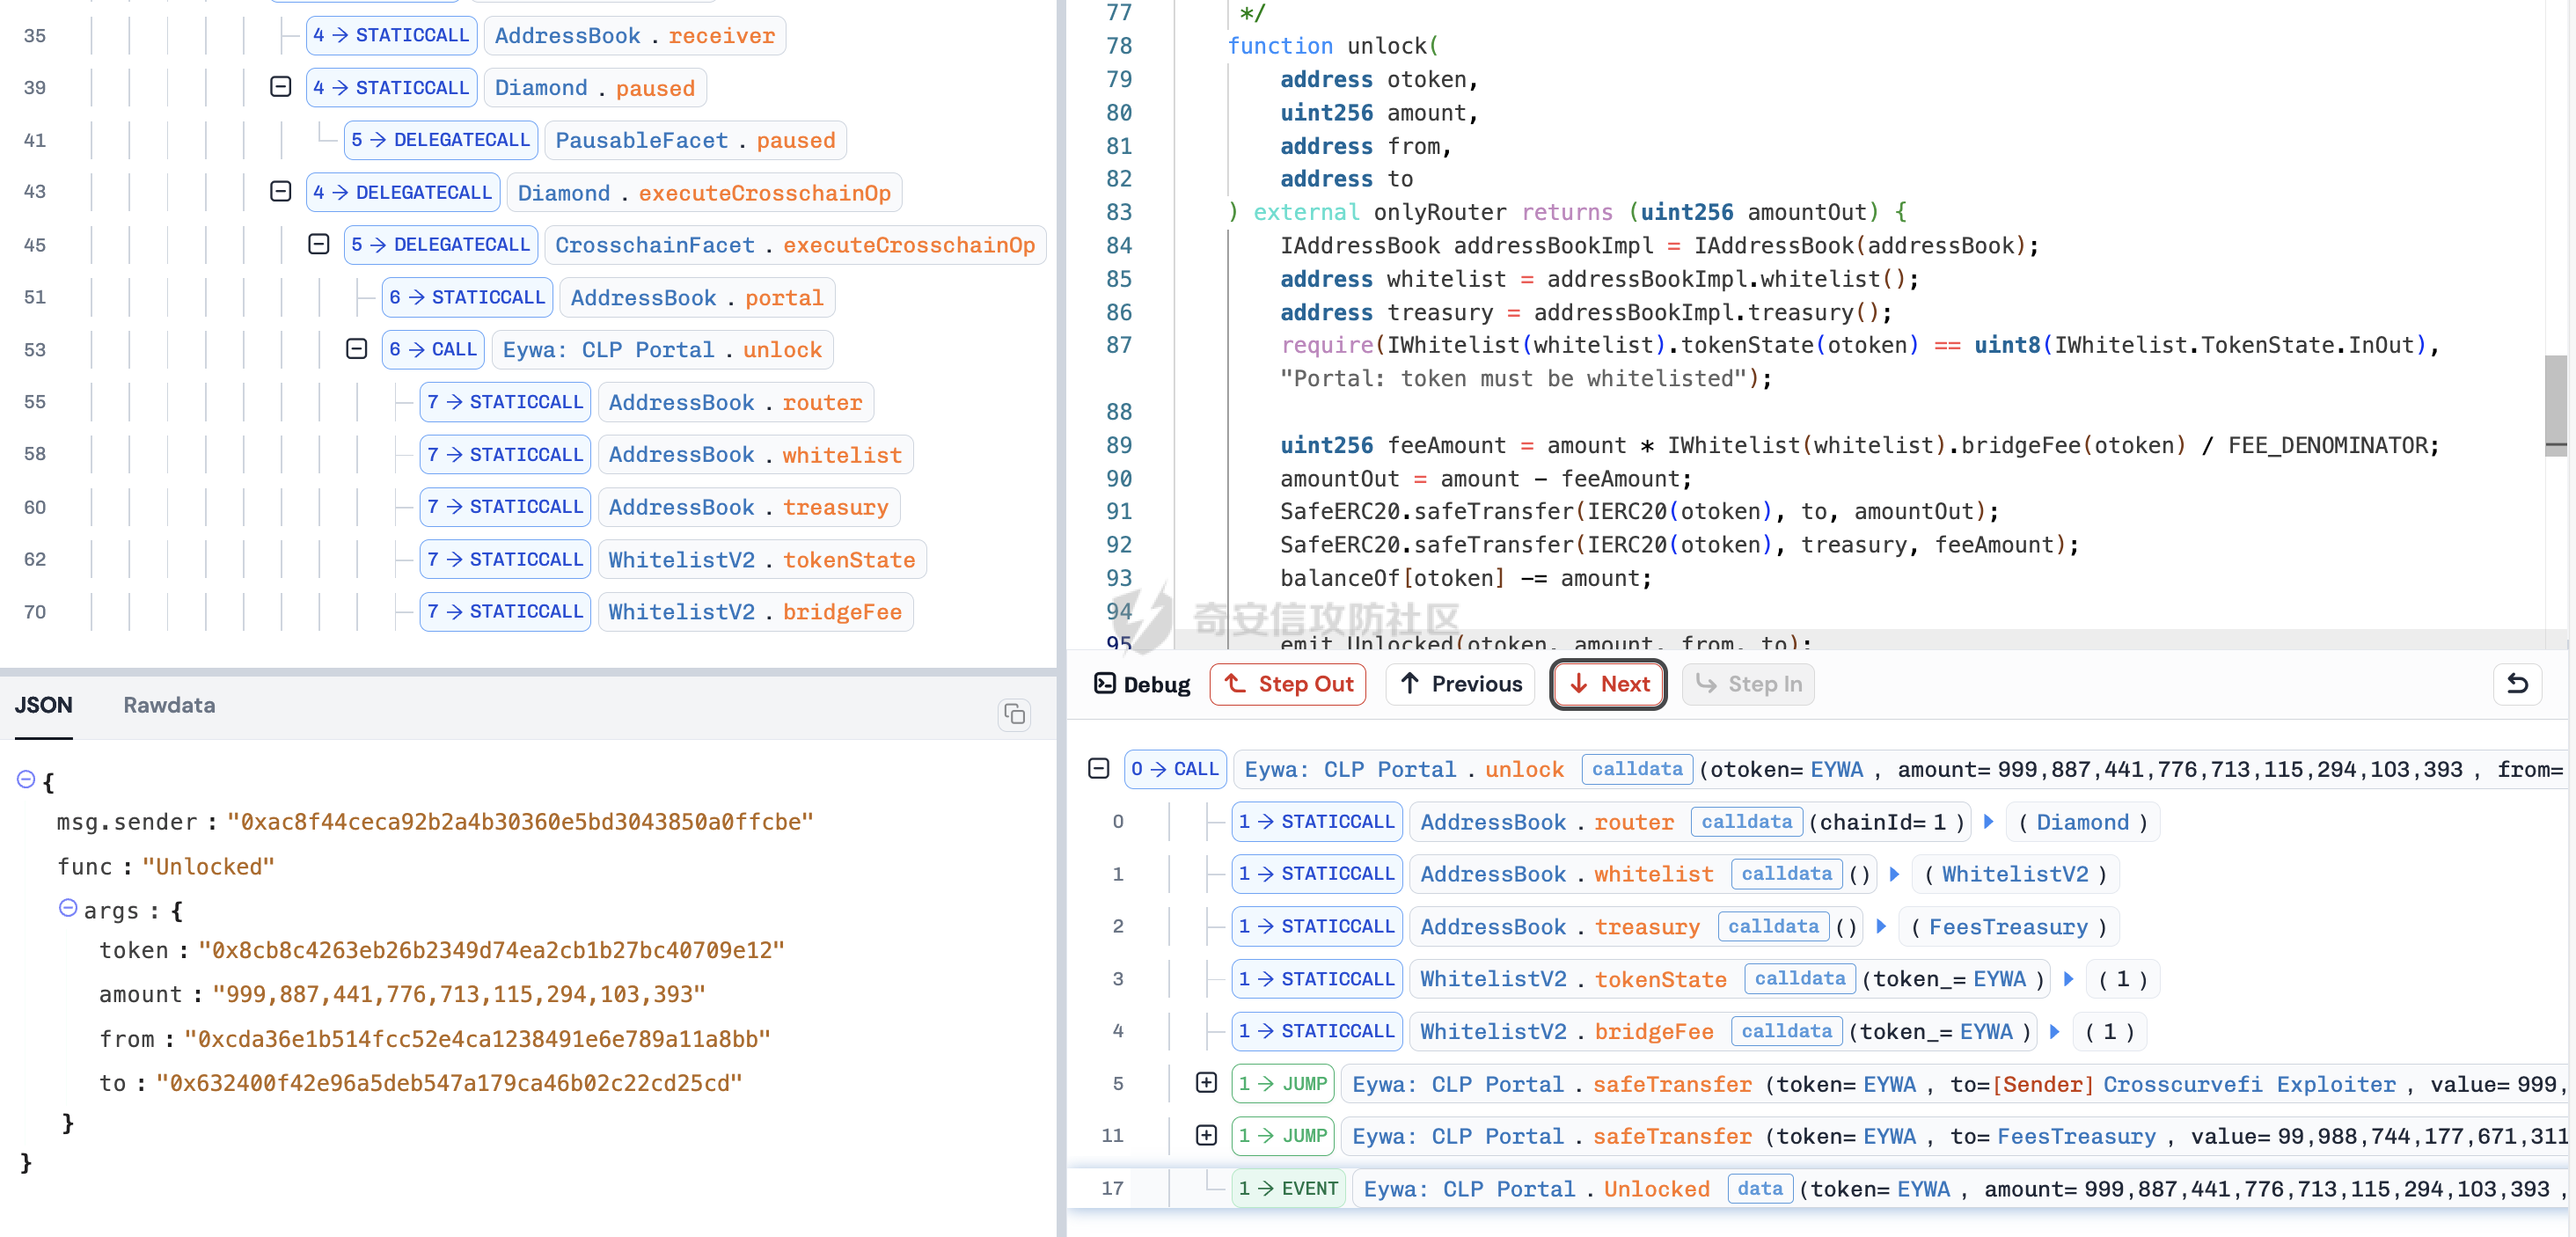Image resolution: width=2576 pixels, height=1237 pixels.
Task: Switch to the Rawdata tab
Action: tap(169, 705)
